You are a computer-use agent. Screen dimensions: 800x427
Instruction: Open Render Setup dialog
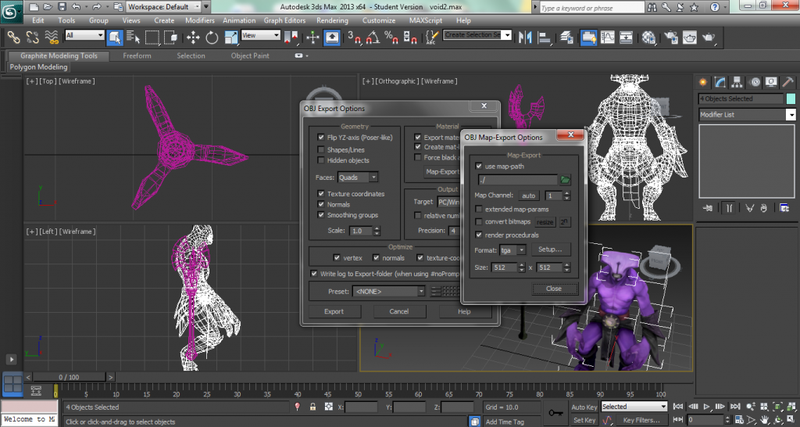click(671, 37)
